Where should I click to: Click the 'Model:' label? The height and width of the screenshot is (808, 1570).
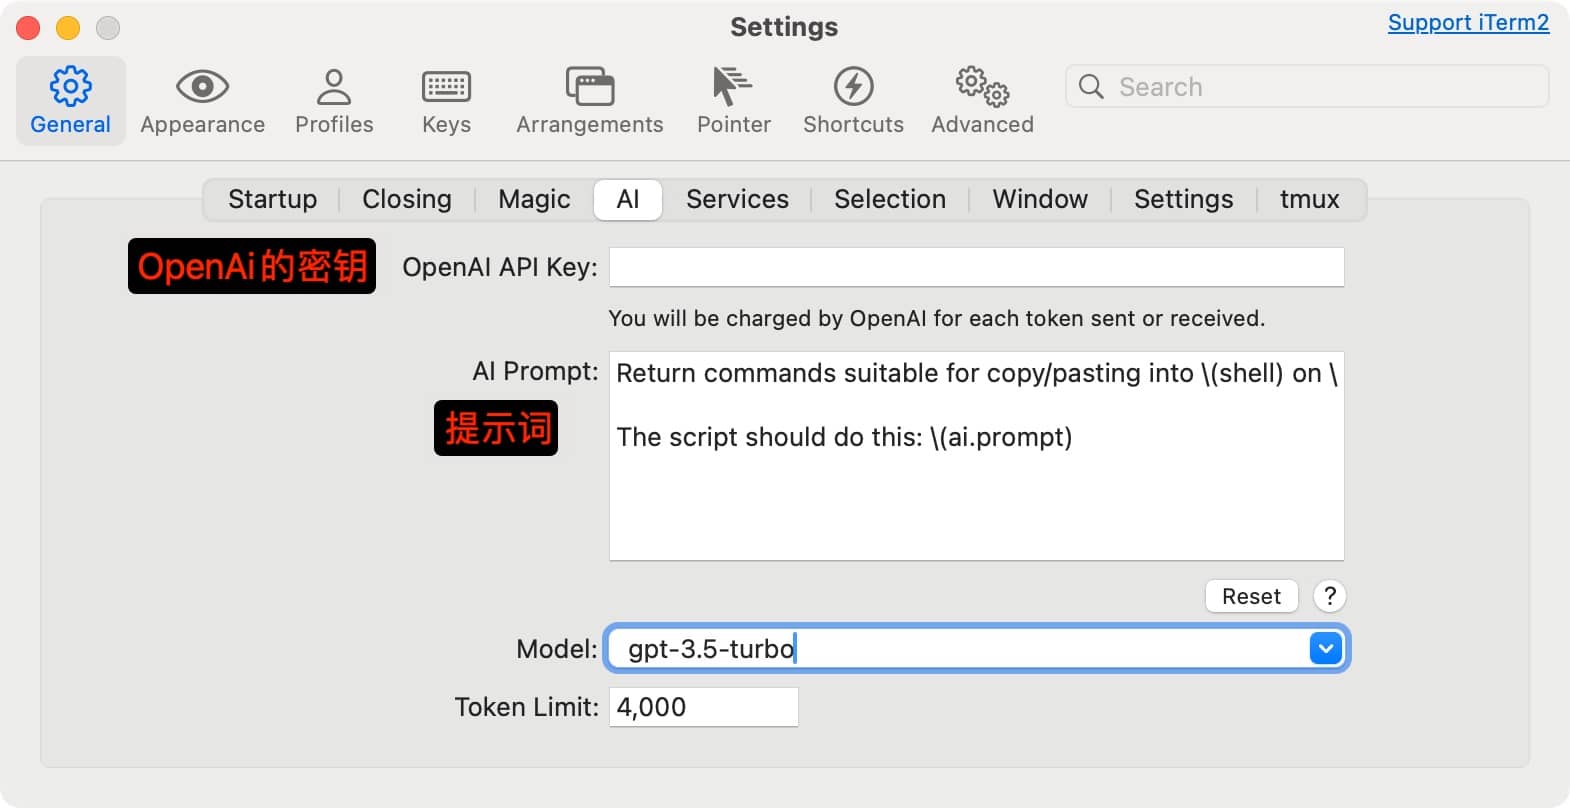556,649
